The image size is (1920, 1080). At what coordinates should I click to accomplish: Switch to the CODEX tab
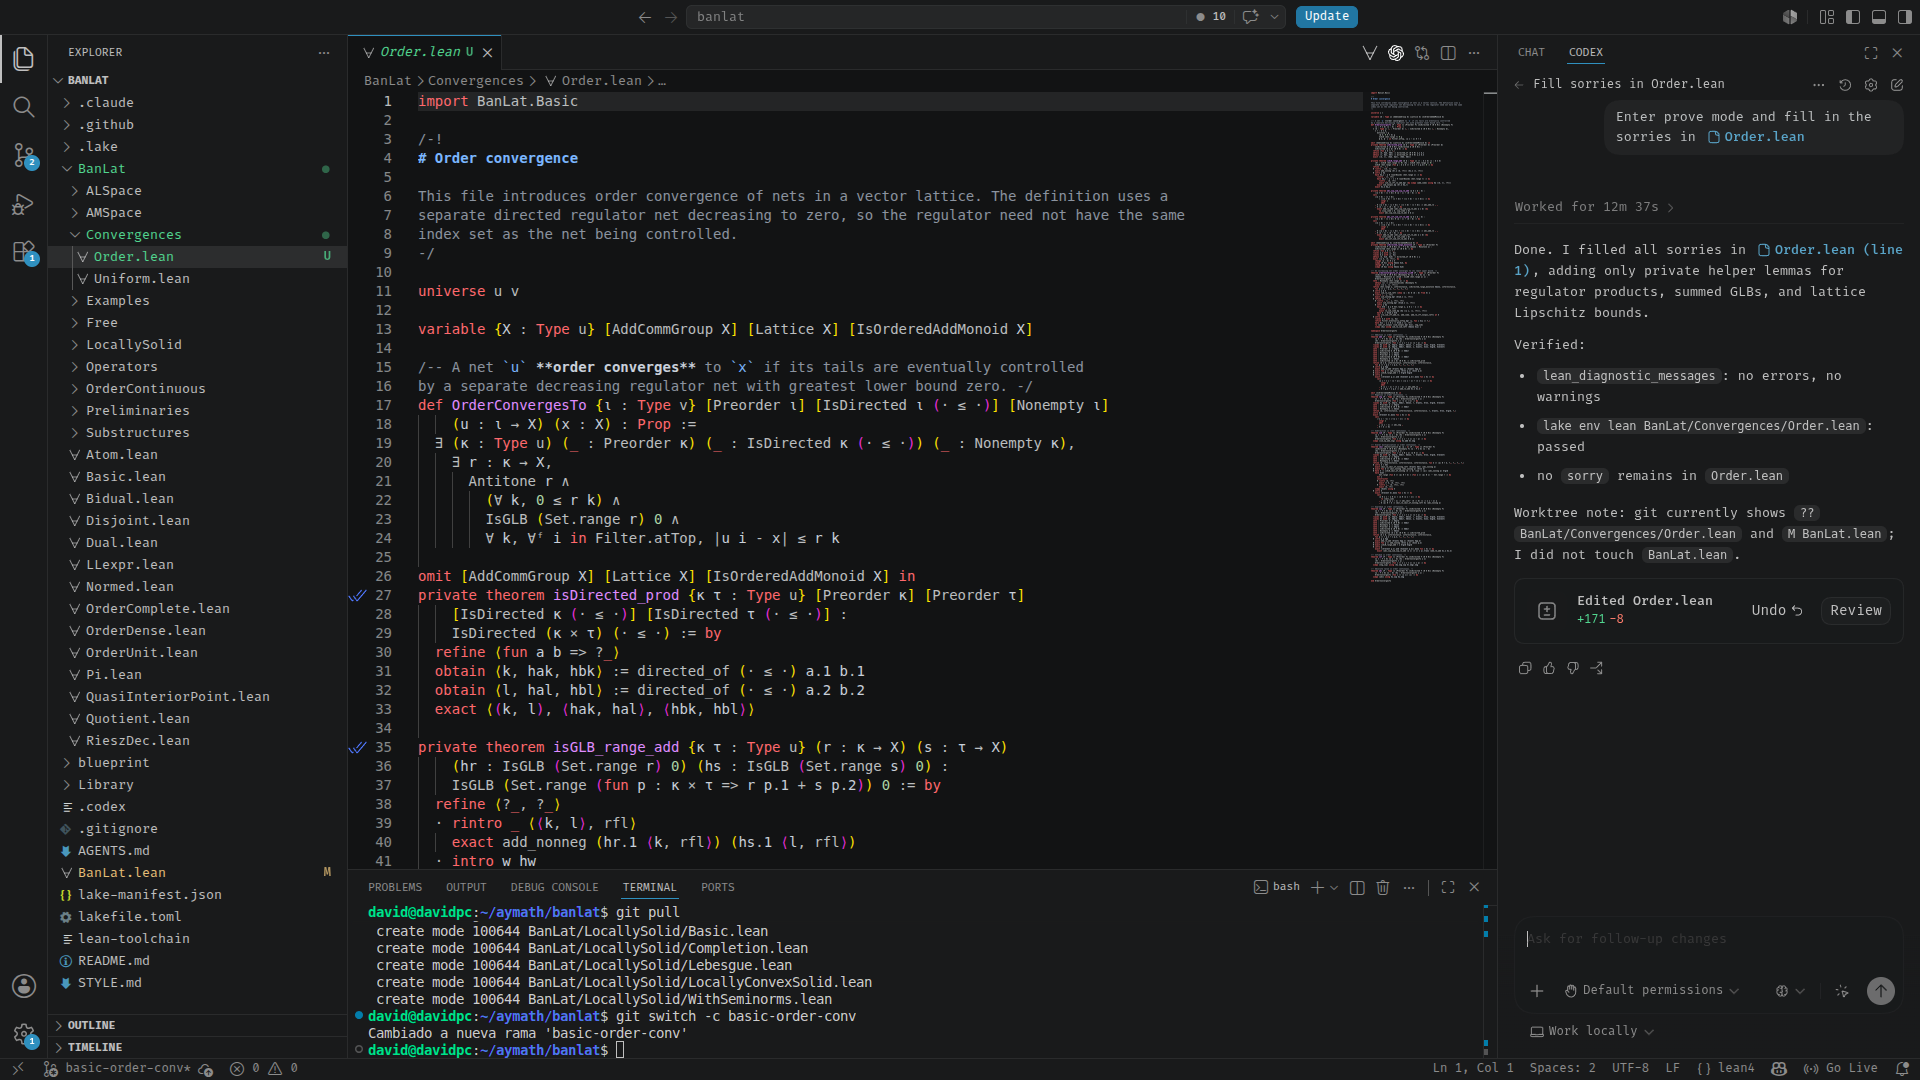coord(1585,53)
